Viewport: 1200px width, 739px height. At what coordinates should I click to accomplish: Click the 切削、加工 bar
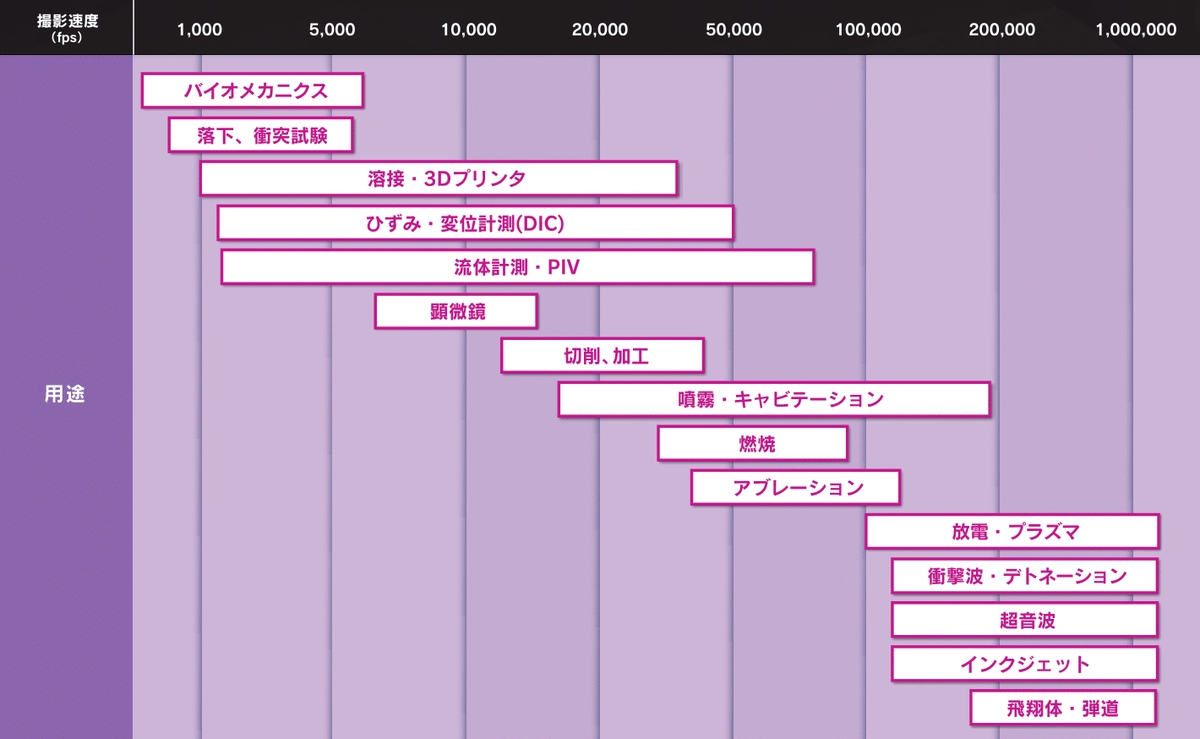(x=602, y=355)
